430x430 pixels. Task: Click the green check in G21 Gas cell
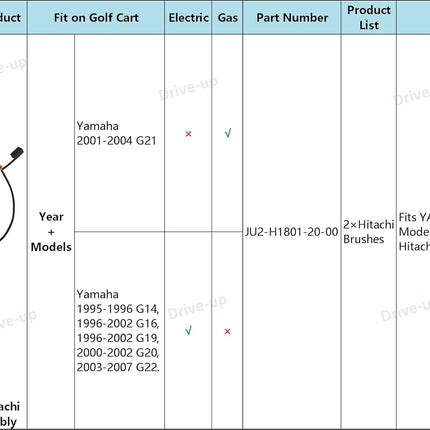click(228, 133)
